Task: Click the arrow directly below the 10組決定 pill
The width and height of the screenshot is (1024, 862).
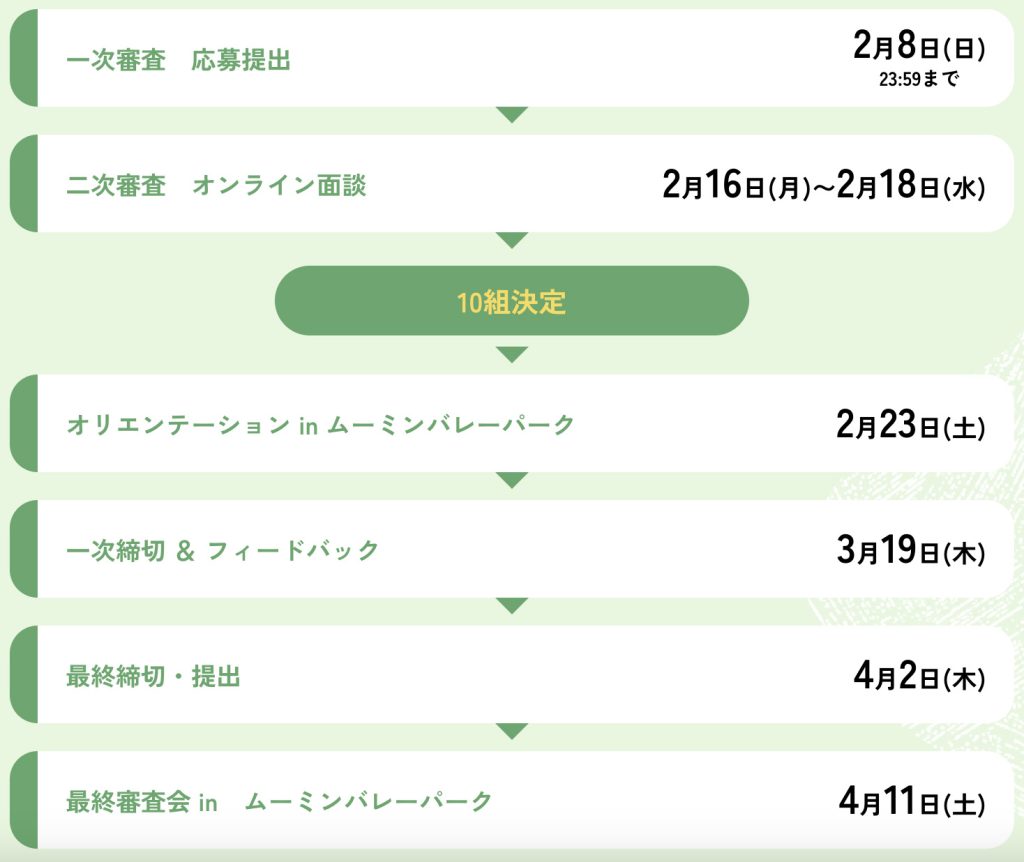Action: (x=512, y=354)
